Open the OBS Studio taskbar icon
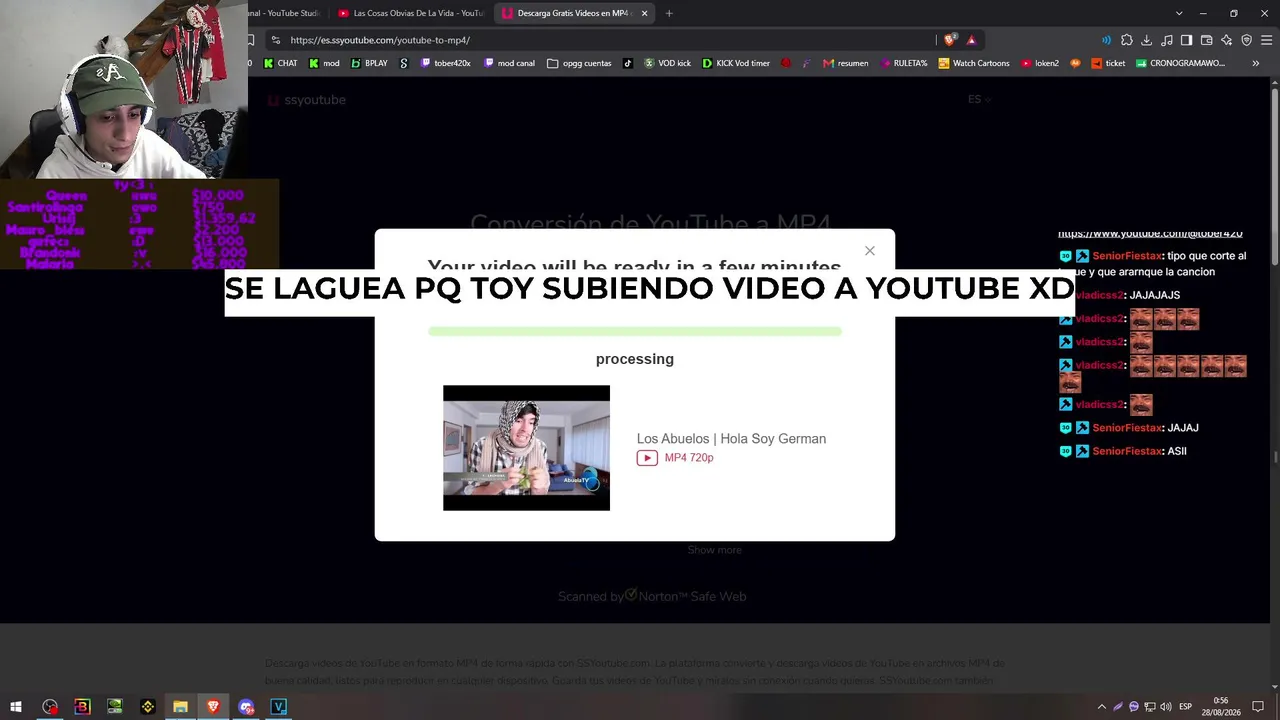Screen dimensions: 1280x720 [50, 707]
